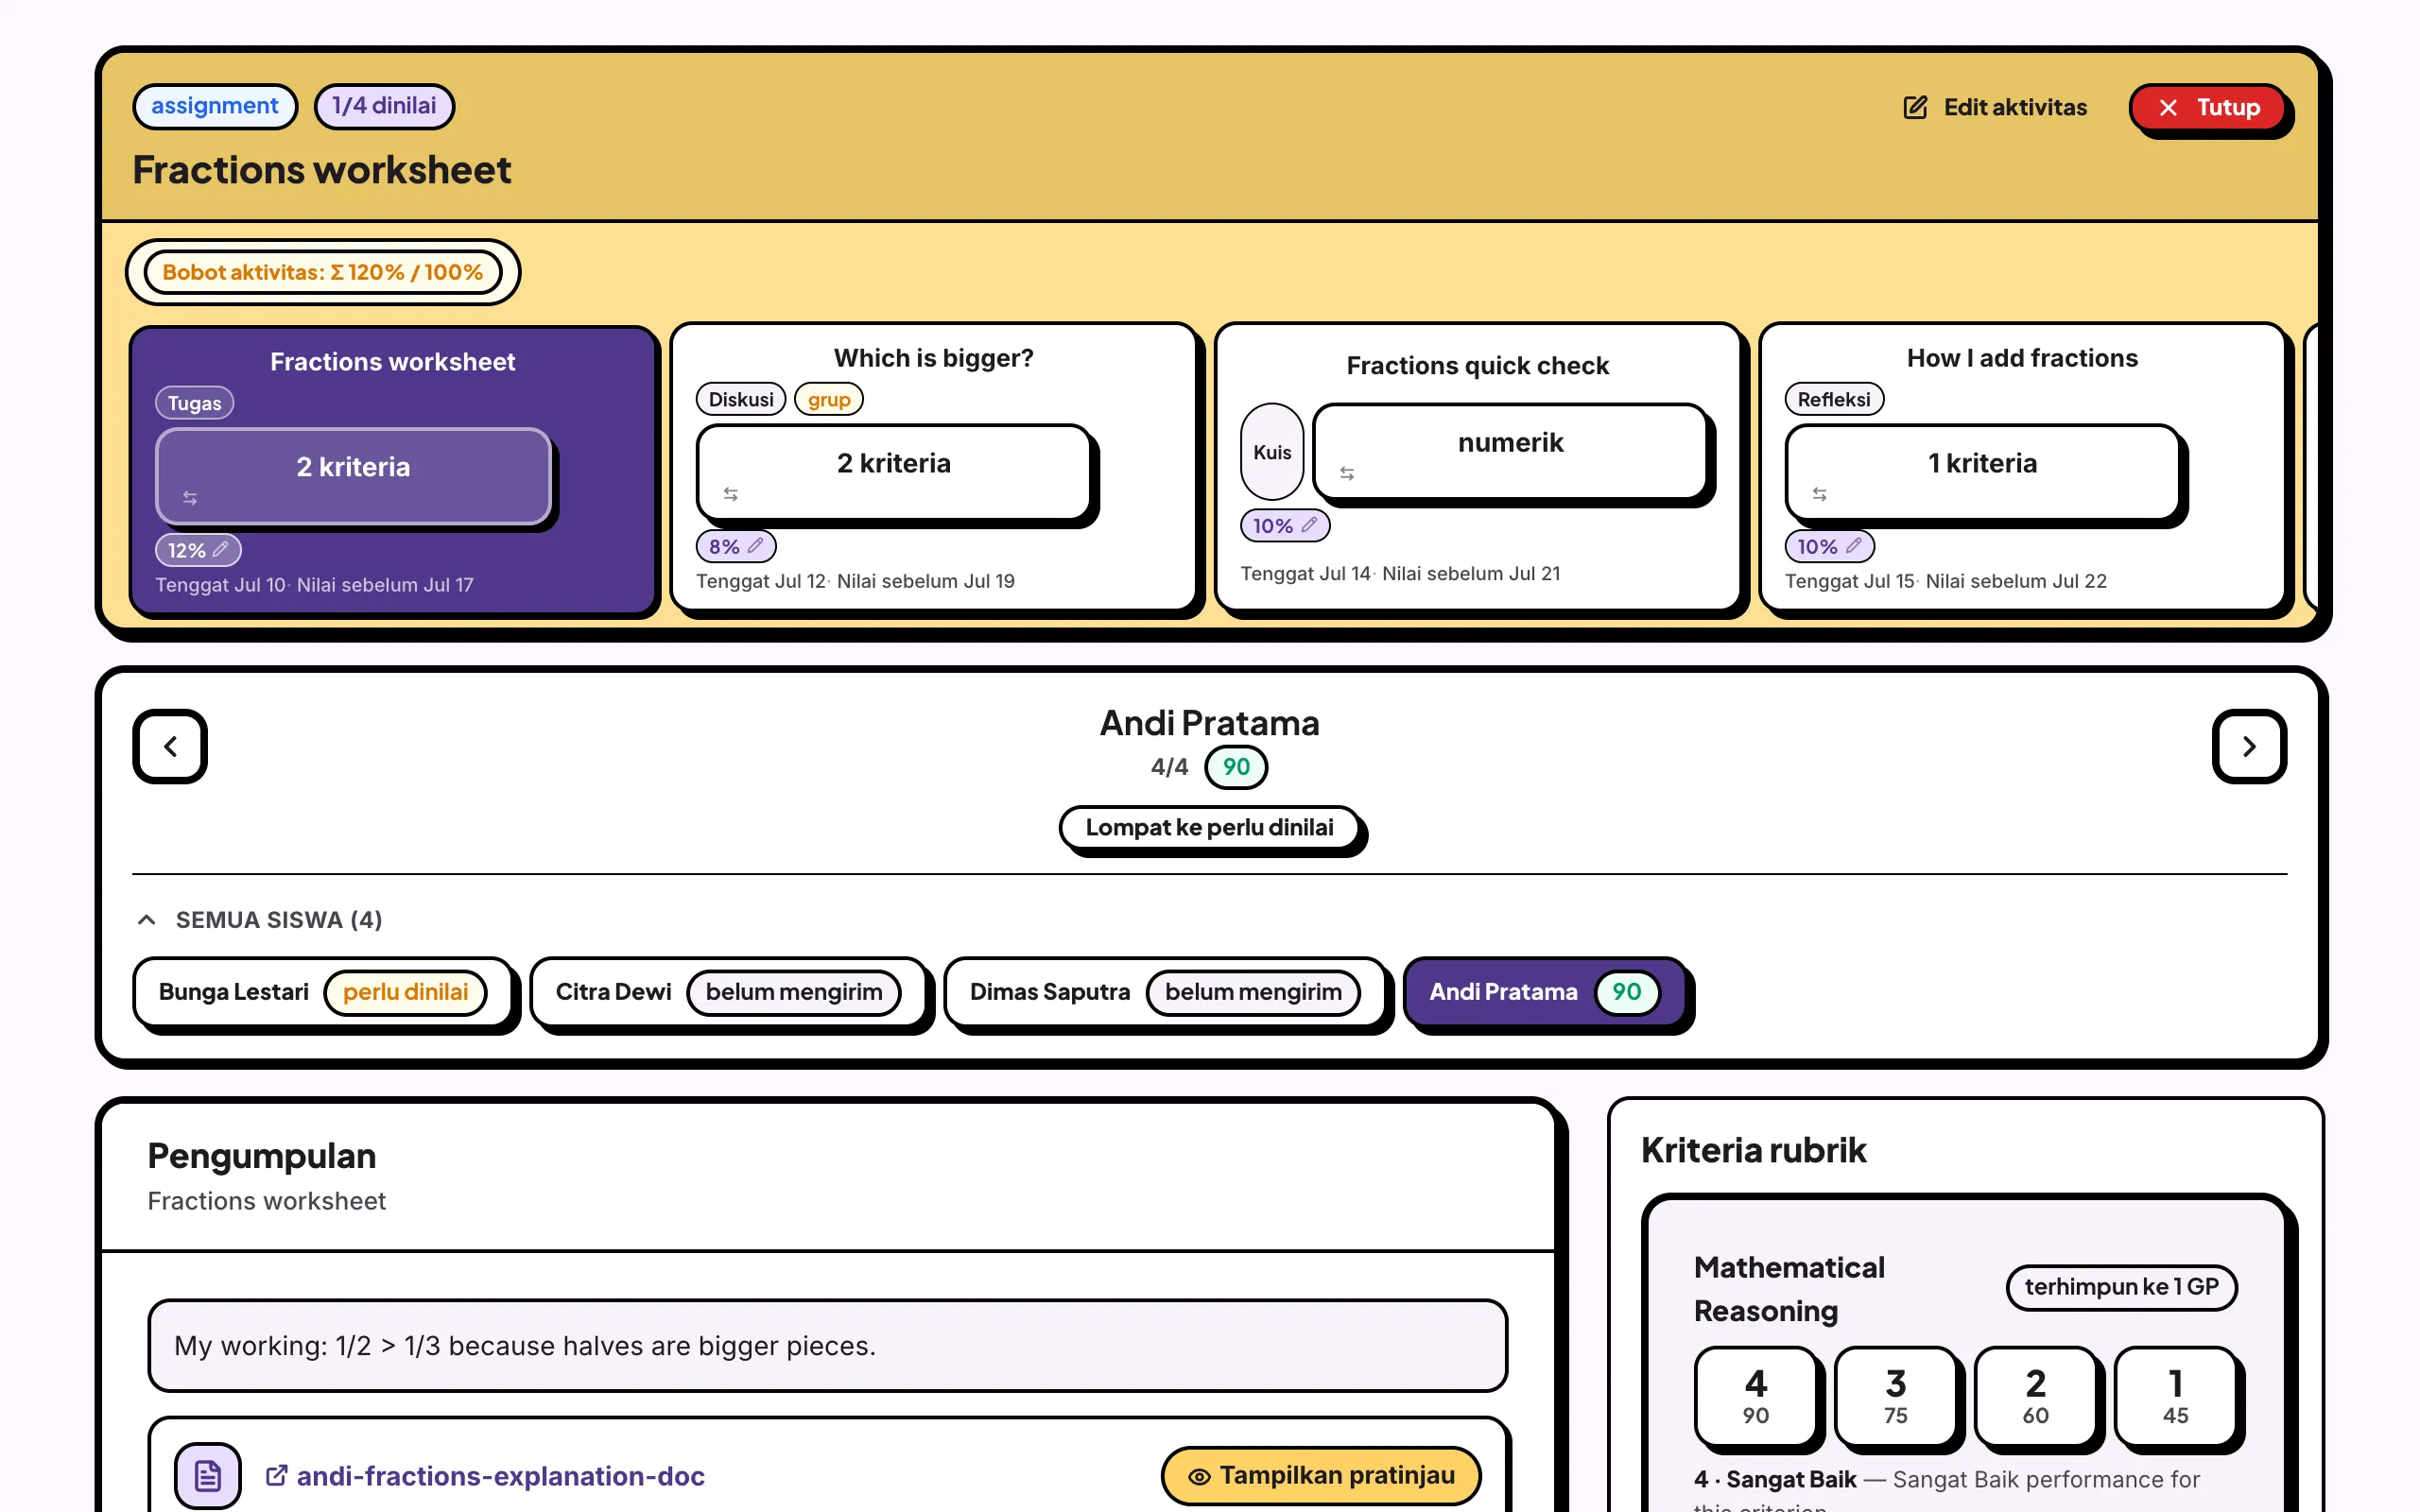Click the document file icon in Pengumpulan
The image size is (2420, 1512).
click(x=208, y=1475)
